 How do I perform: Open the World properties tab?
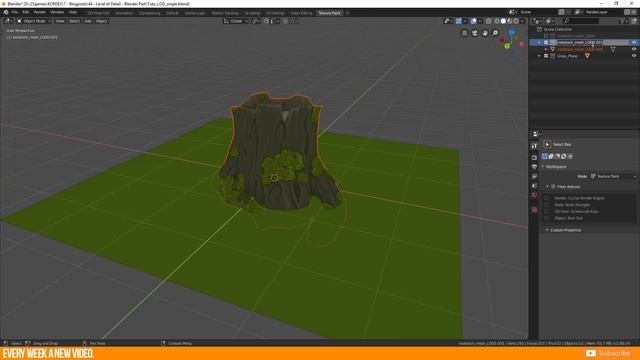[534, 196]
